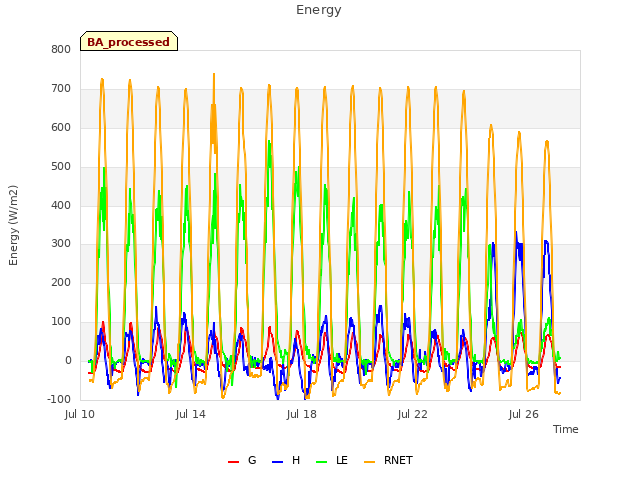Click the RNET legend label
Viewport: 640px width, 480px height.
(398, 460)
